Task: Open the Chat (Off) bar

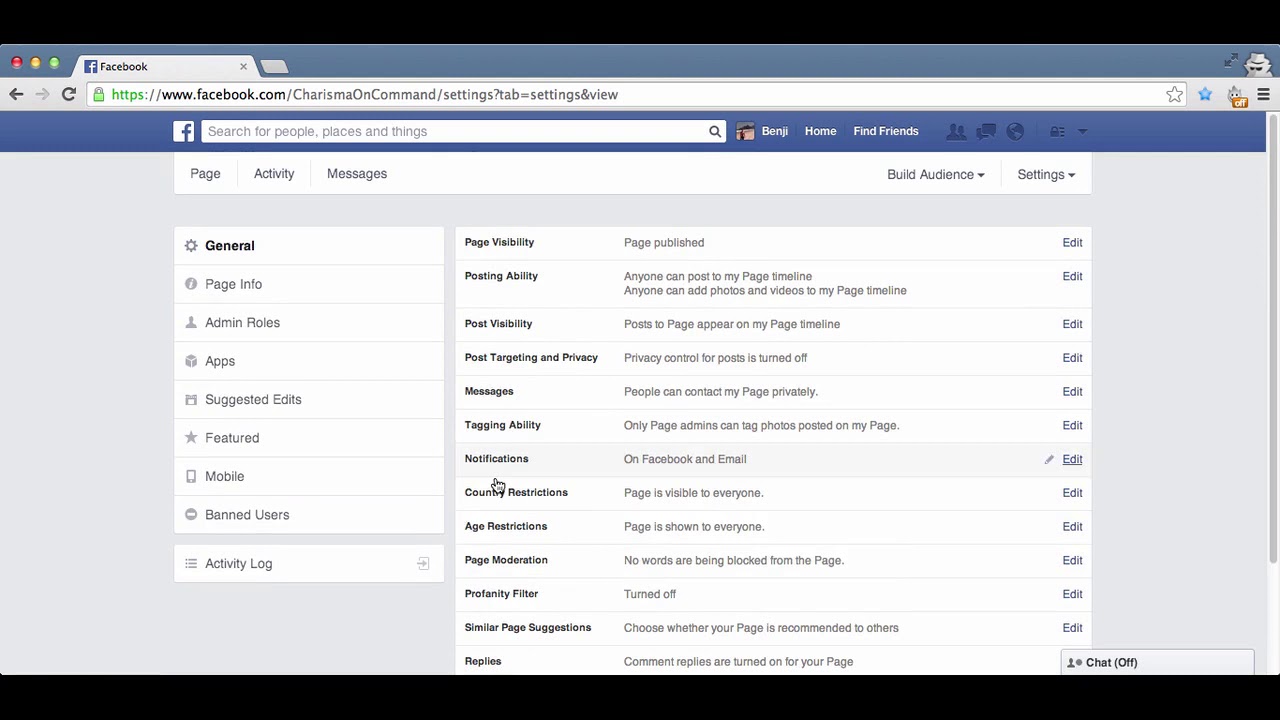Action: coord(1157,662)
